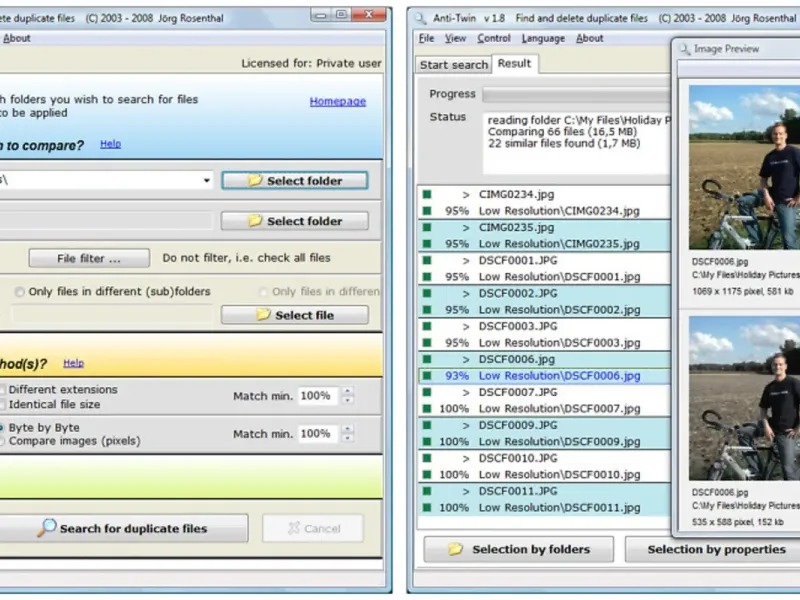800x600 pixels.
Task: Click the Anti-Twin magnifier icon in title bar
Action: (421, 18)
